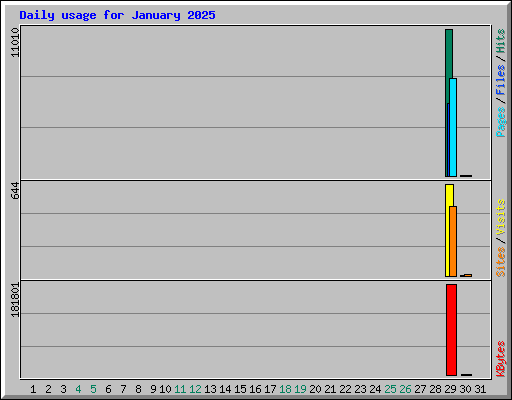Screen dimensions: 512x400
Task: Click the Sites legend label
Action: click(500, 262)
